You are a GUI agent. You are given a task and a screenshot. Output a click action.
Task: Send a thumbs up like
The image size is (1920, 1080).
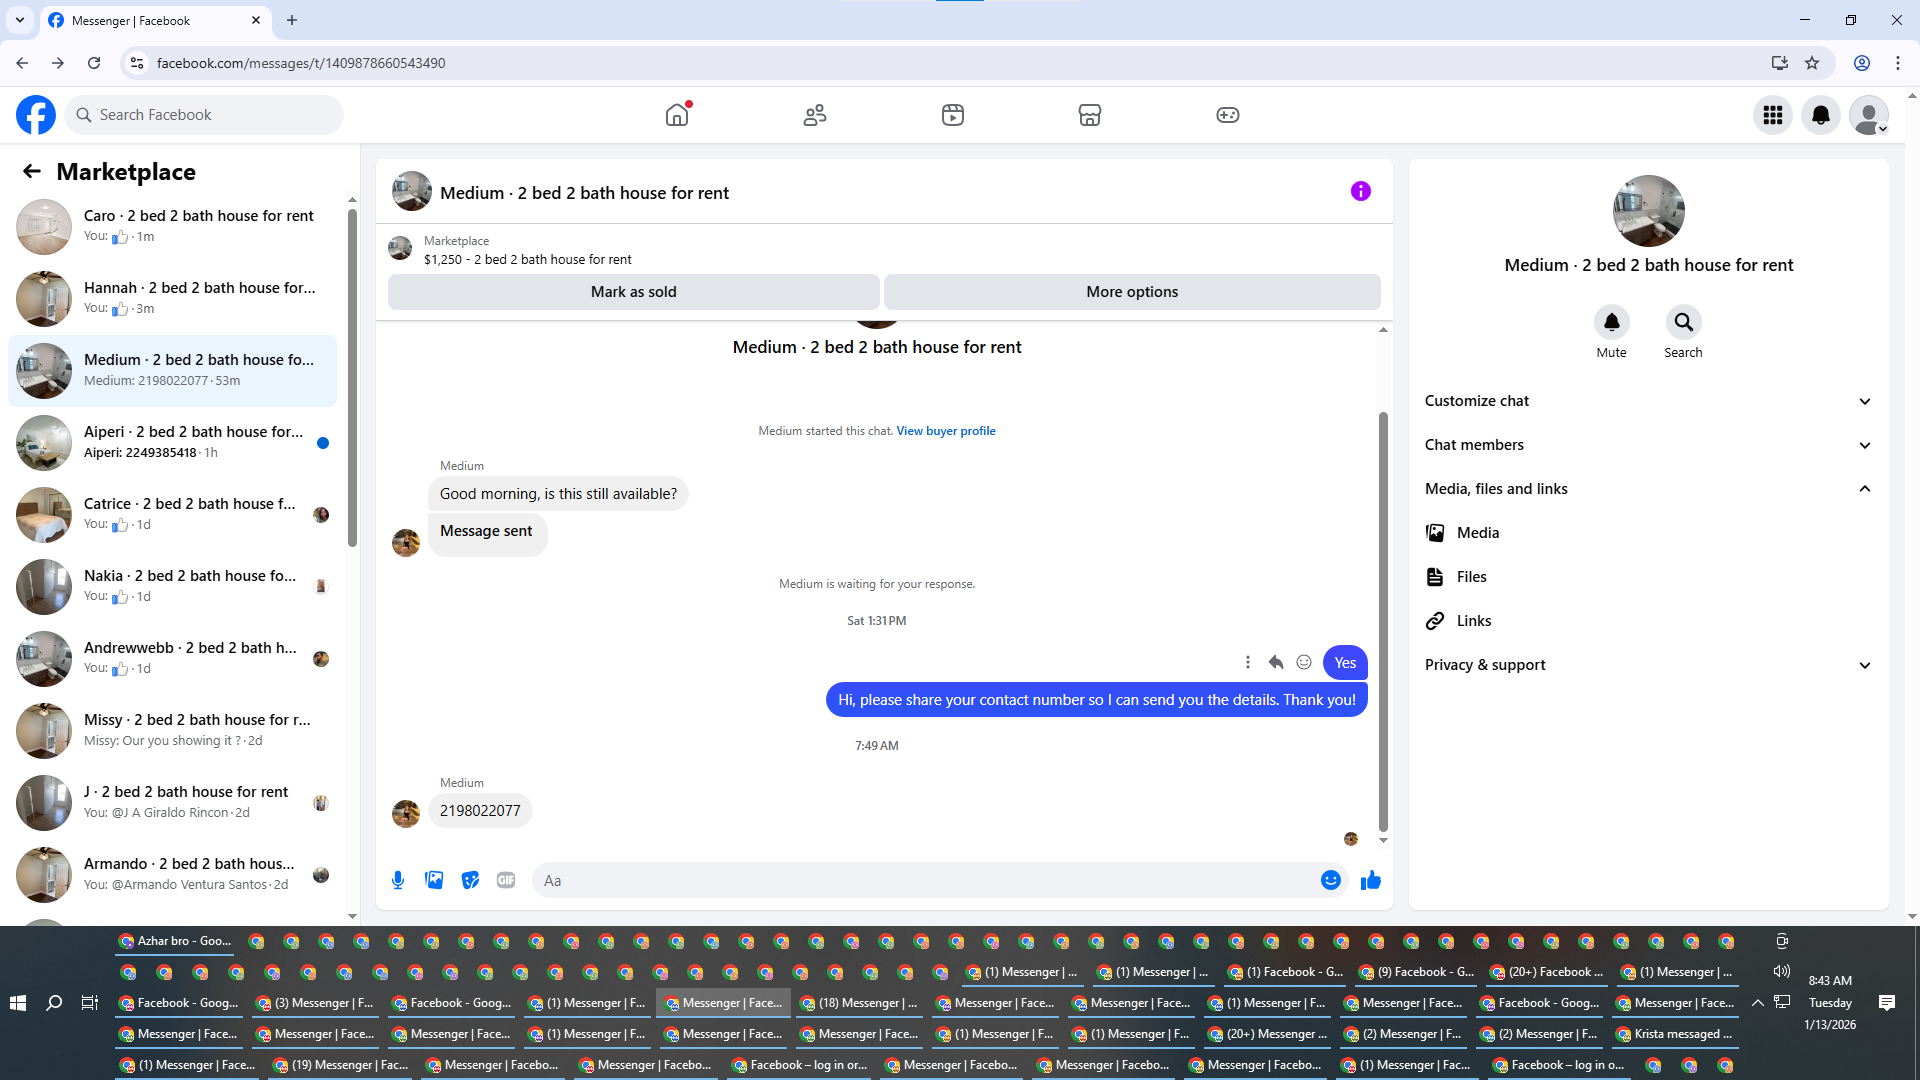1370,880
